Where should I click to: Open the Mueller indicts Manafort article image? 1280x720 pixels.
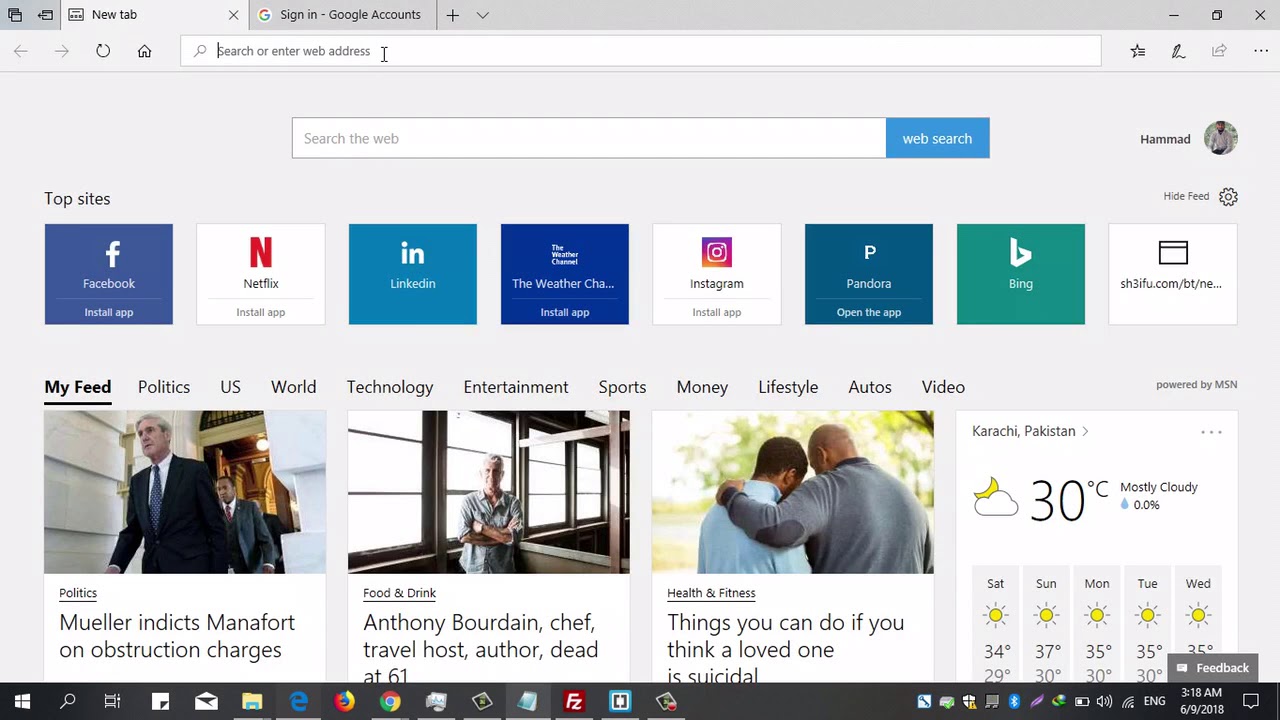point(185,492)
